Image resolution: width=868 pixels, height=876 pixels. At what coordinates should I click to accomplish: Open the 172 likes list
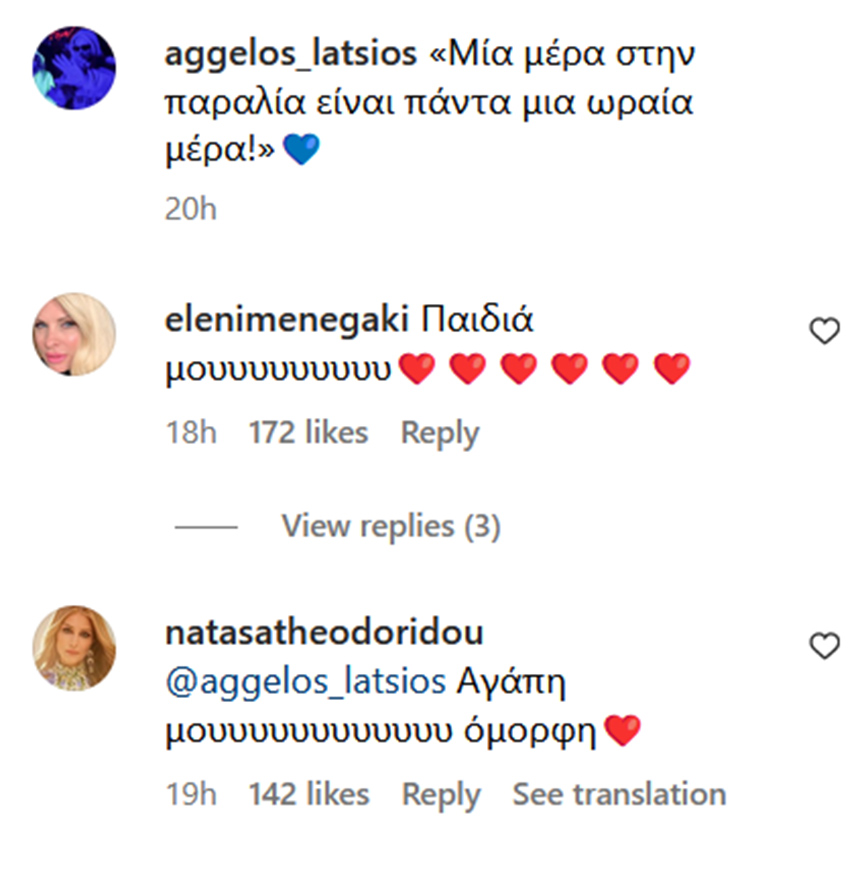(308, 433)
